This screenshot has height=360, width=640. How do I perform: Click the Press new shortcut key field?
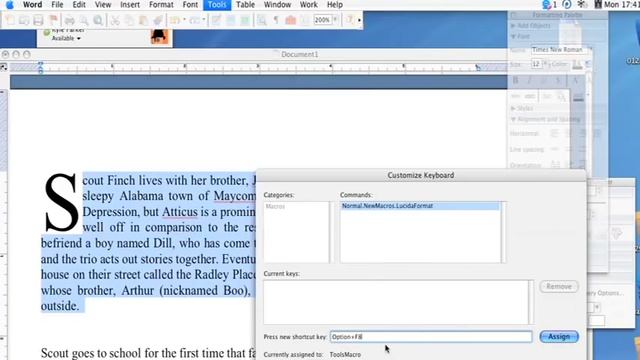click(431, 337)
